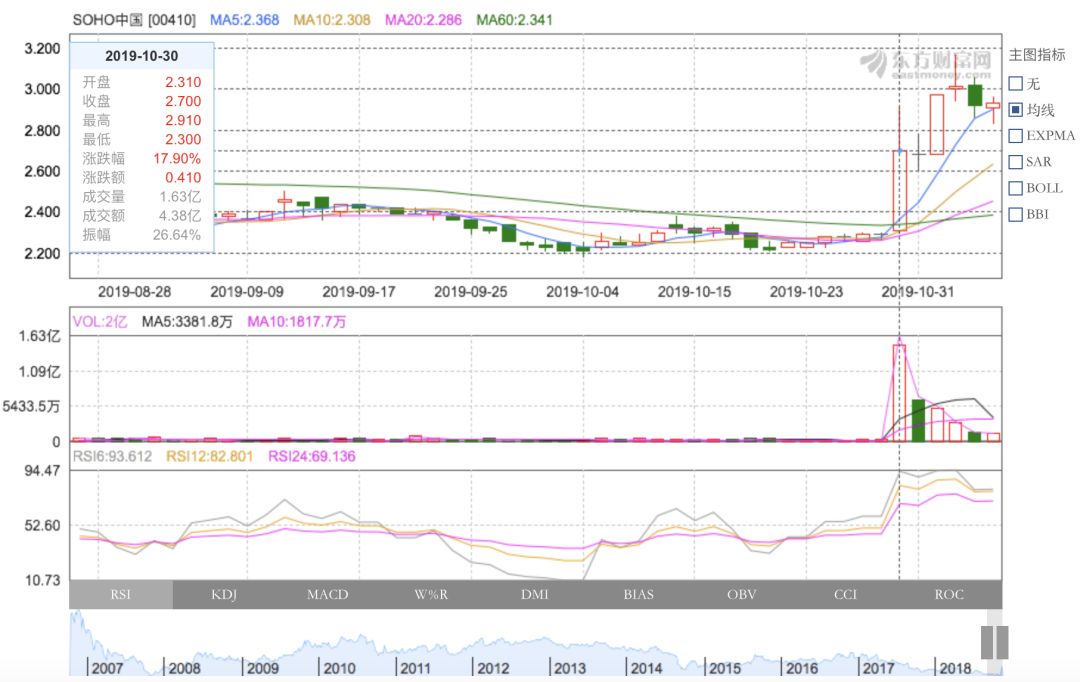The height and width of the screenshot is (682, 1080).
Task: Click the VOL:2亿 volume label
Action: 100,322
